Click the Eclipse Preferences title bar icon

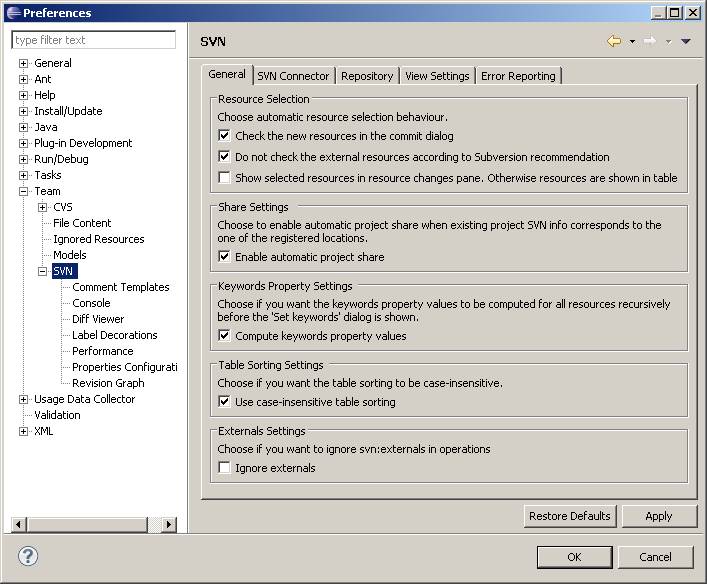(14, 13)
